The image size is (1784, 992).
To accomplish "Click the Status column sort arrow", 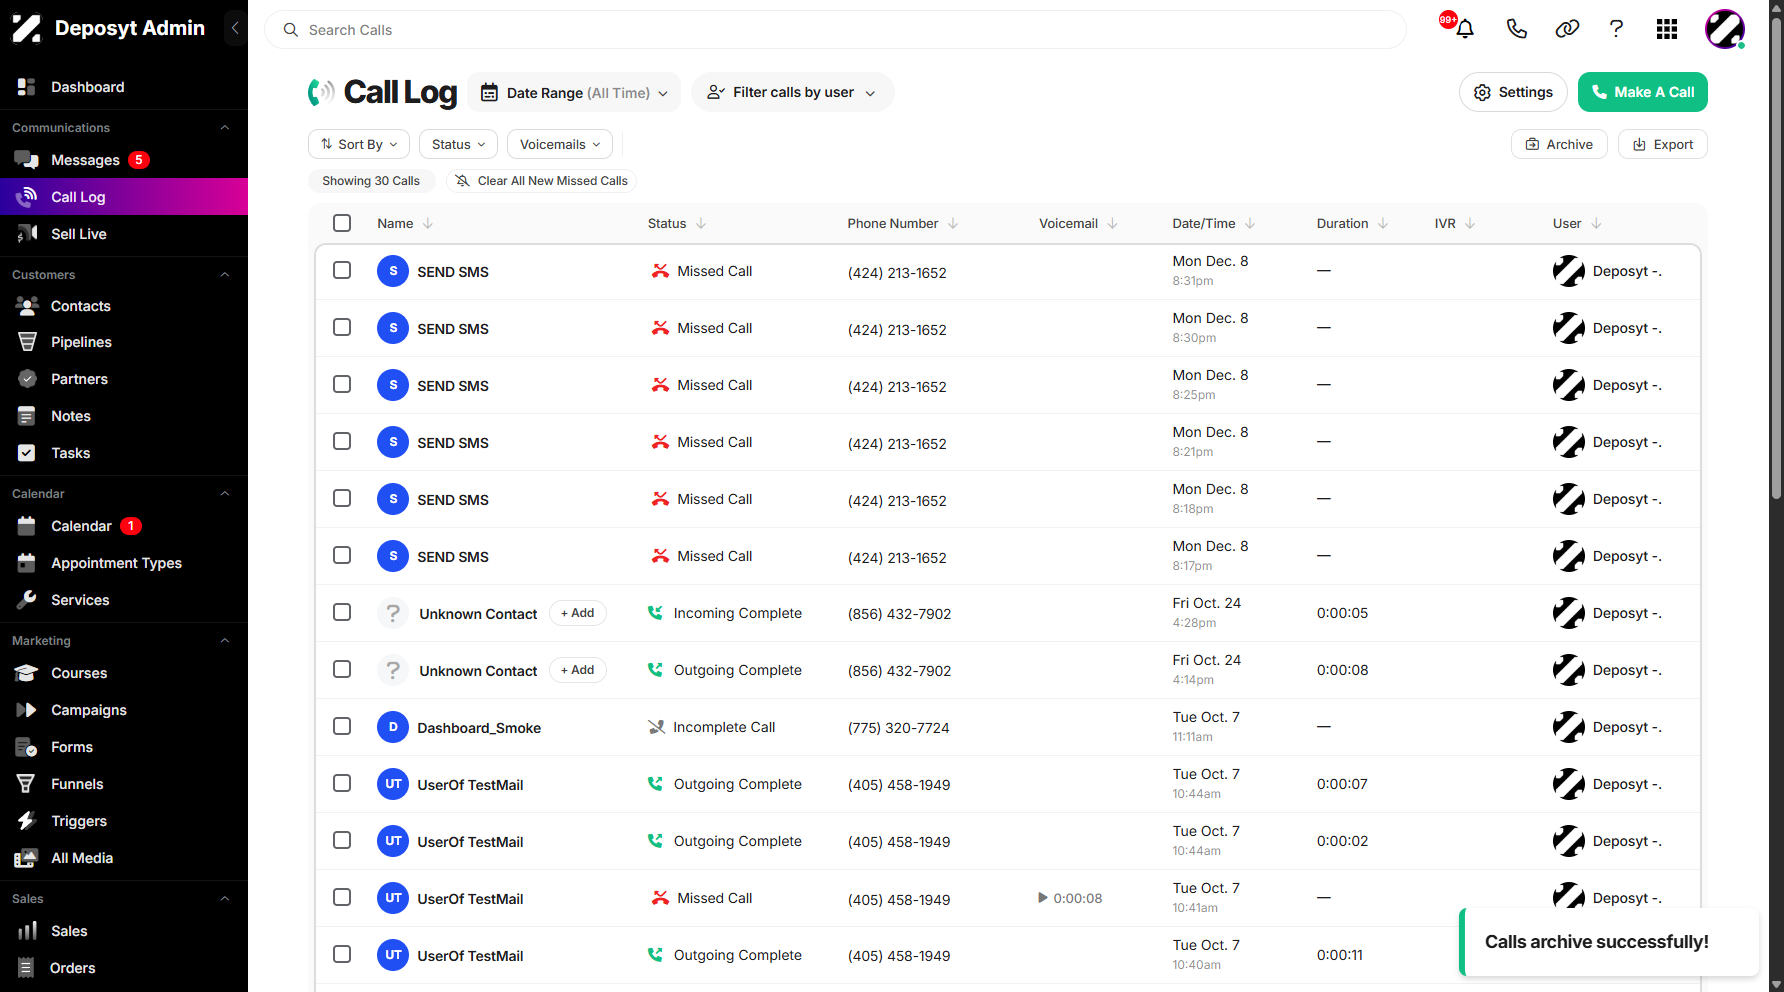I will pos(701,223).
